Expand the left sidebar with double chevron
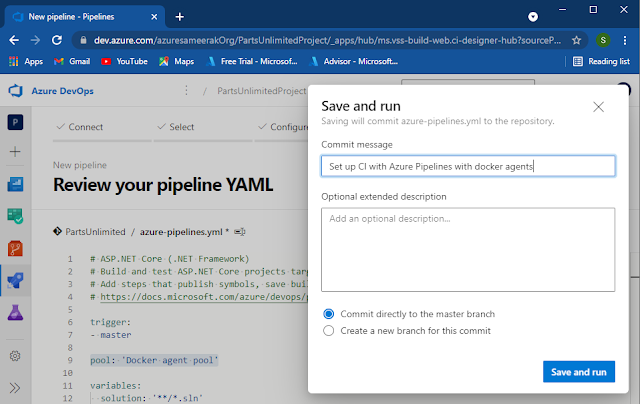 pos(15,387)
